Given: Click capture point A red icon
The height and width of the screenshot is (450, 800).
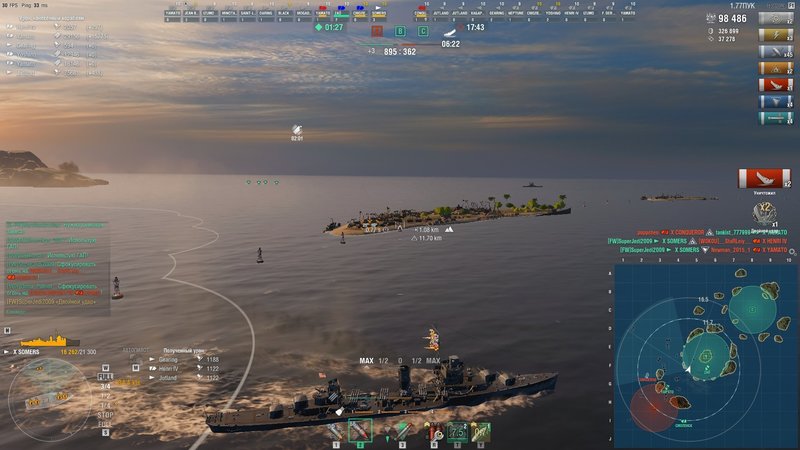Looking at the screenshot, I should click(x=377, y=31).
